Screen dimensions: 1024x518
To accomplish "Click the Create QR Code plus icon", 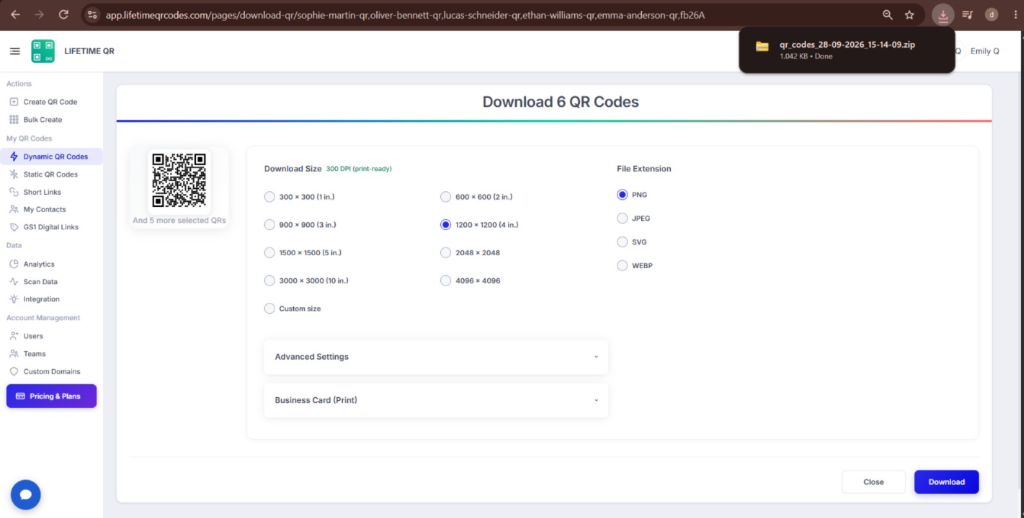I will (x=14, y=102).
